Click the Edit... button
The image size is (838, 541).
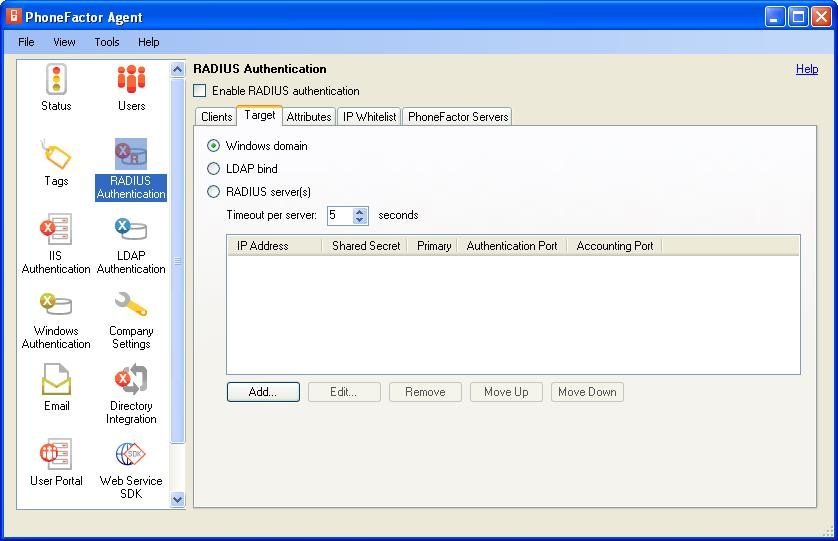click(x=344, y=392)
